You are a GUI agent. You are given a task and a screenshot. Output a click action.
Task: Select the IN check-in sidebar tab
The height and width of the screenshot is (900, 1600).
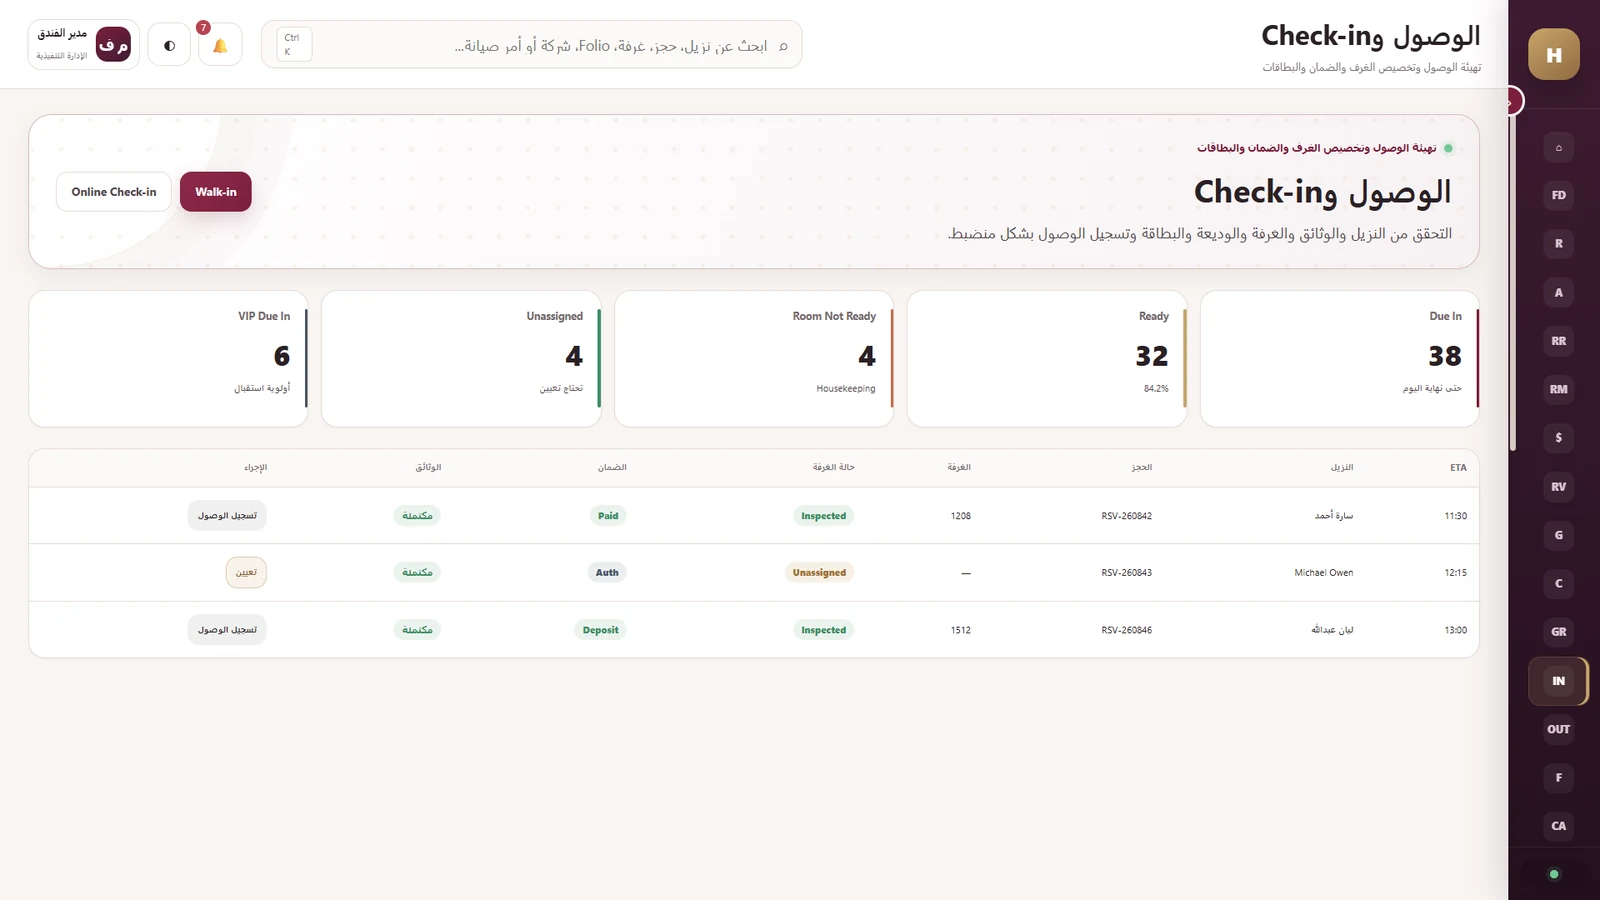point(1558,681)
